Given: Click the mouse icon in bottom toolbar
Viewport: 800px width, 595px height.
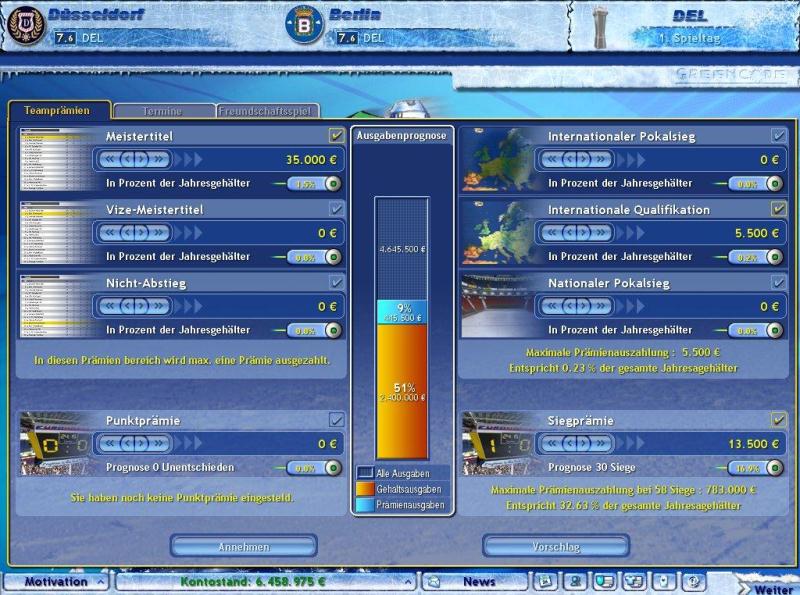Looking at the screenshot, I should pos(663,581).
